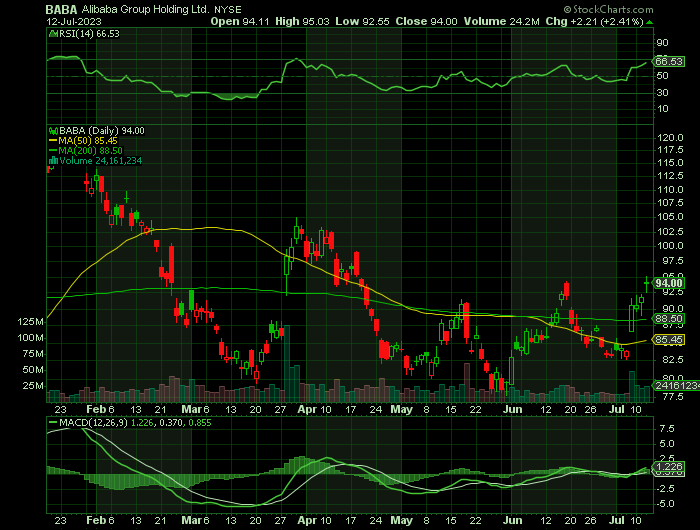The width and height of the screenshot is (700, 530).
Task: Click Jul on the MACD panel date axis
Action: 617,520
